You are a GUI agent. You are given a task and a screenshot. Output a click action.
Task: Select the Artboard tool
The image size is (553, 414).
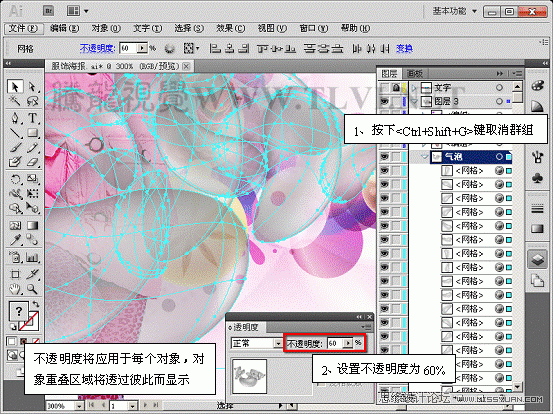point(14,274)
